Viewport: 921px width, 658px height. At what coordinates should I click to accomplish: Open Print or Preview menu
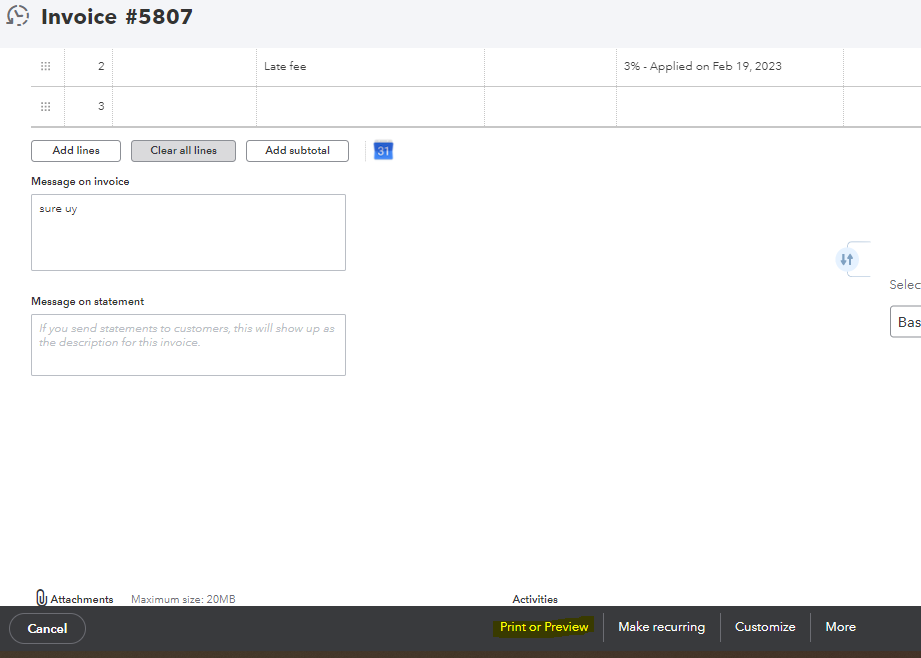tap(544, 627)
